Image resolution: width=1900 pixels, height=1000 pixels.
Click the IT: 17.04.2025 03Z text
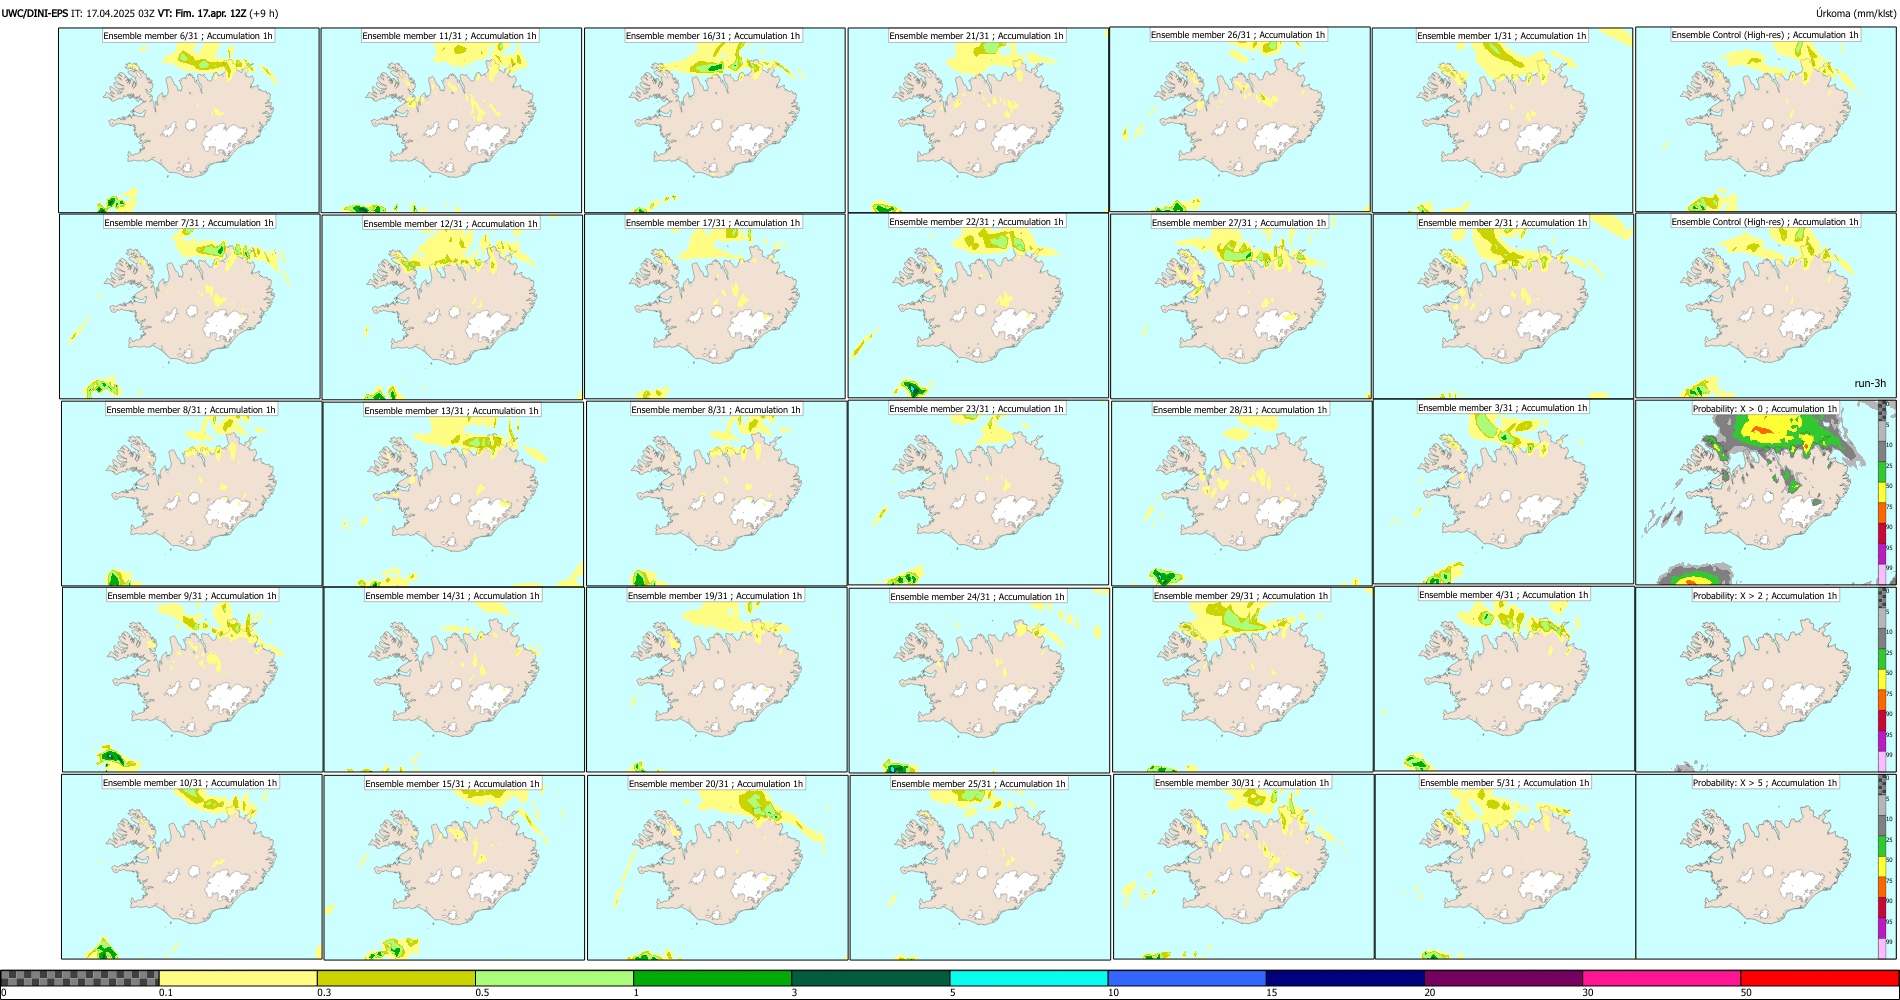(x=113, y=13)
